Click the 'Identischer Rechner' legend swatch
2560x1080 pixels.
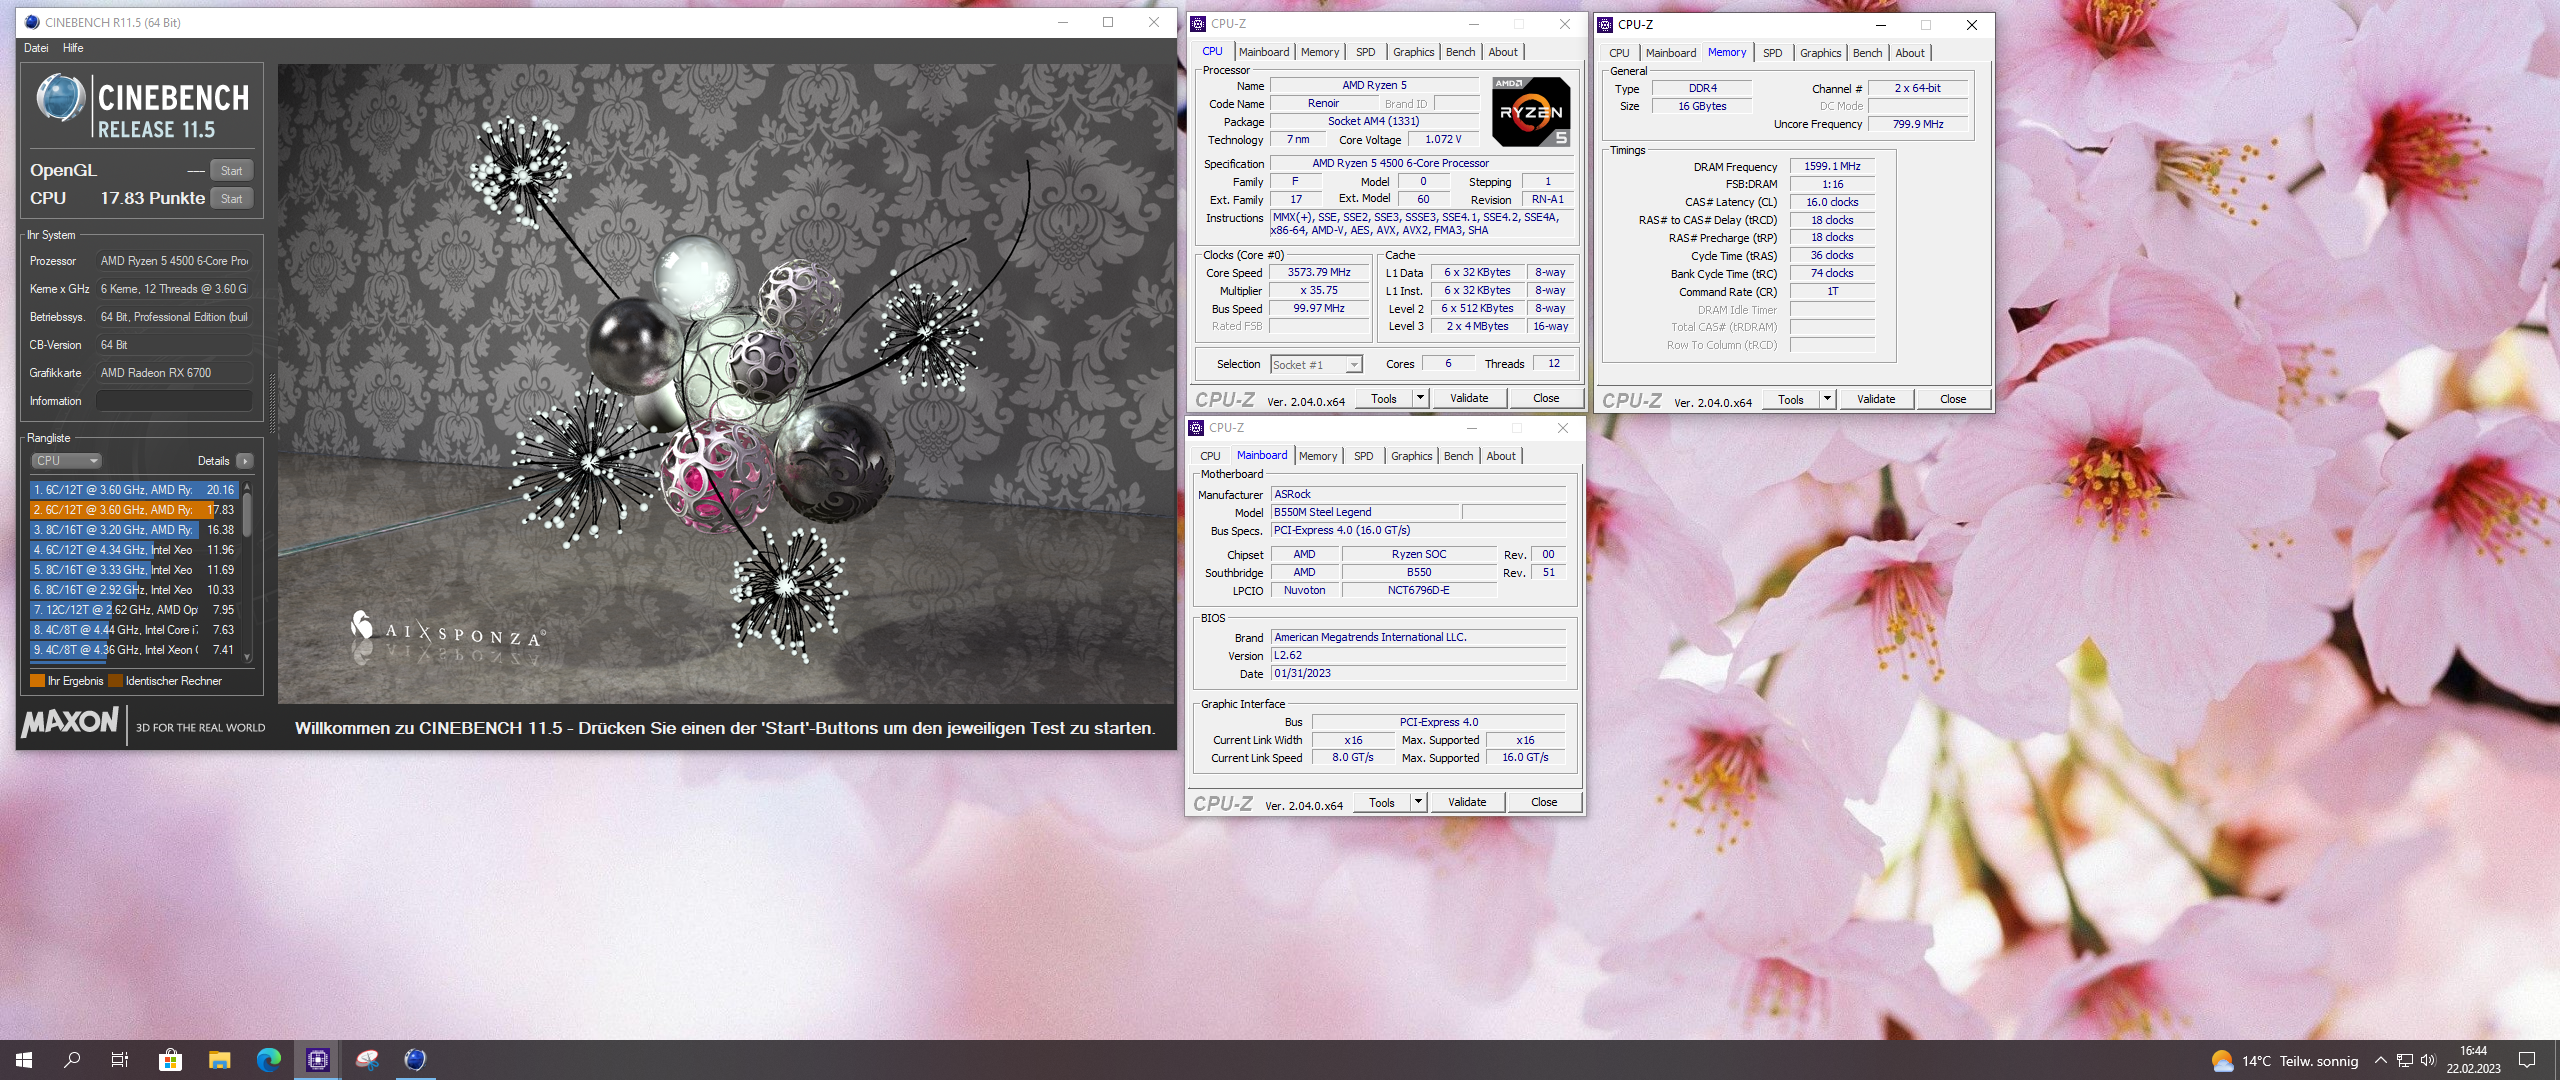[x=115, y=681]
